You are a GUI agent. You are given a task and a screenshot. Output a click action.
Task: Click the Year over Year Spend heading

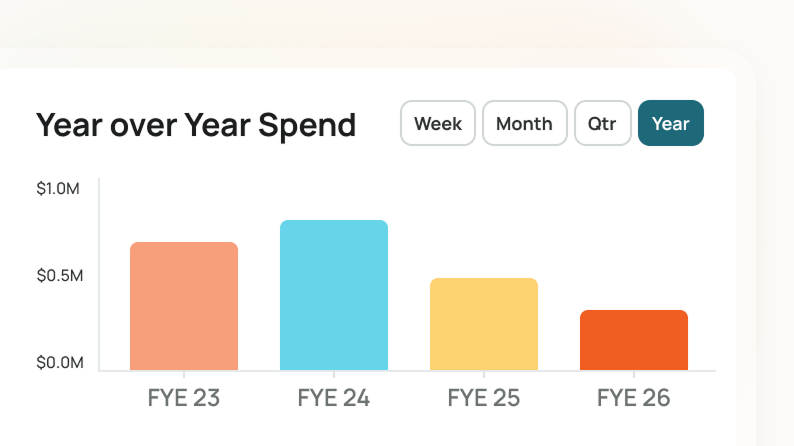click(196, 125)
